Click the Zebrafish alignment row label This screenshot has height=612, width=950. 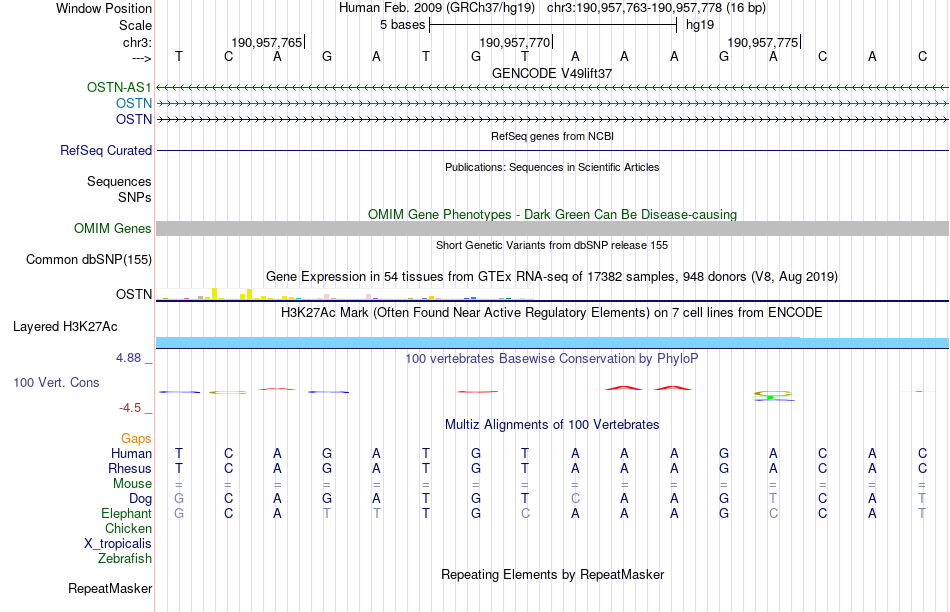[x=125, y=558]
